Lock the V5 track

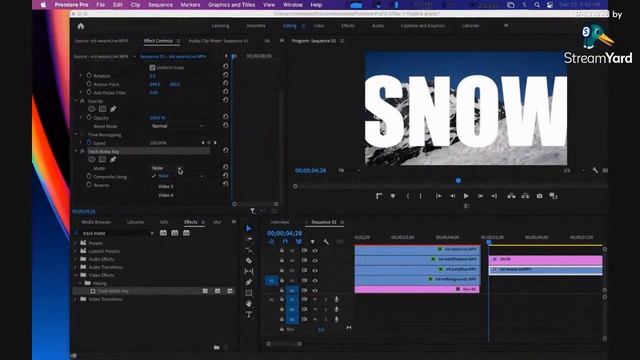point(282,250)
